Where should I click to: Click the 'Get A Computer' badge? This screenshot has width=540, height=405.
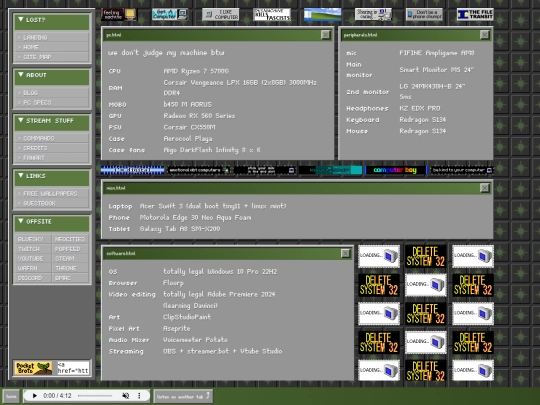169,14
